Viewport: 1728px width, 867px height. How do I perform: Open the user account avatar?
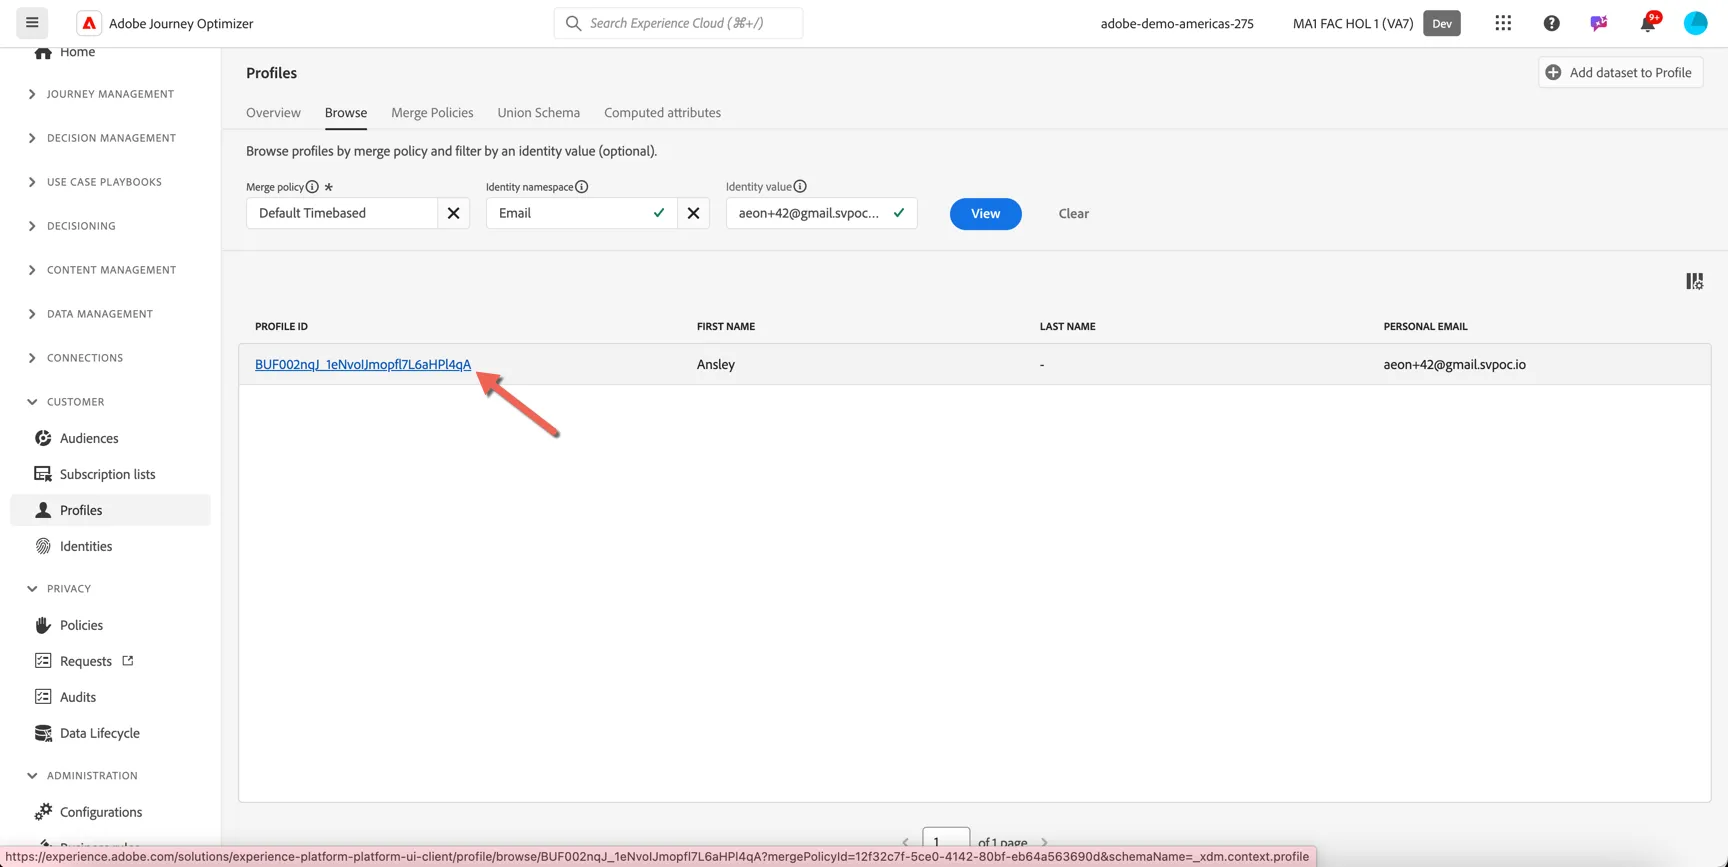[x=1695, y=23]
